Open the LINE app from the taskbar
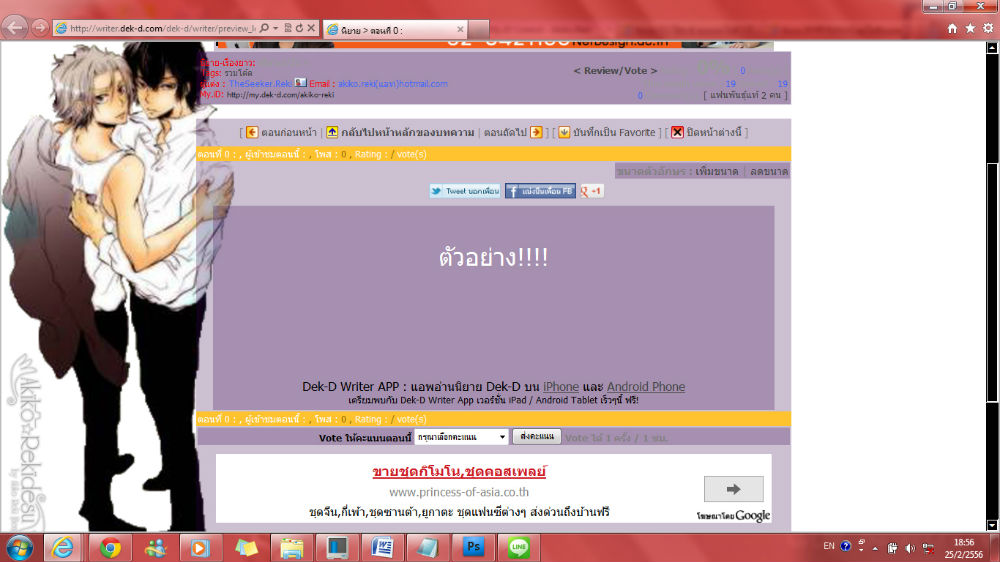The height and width of the screenshot is (562, 1000). [x=518, y=548]
